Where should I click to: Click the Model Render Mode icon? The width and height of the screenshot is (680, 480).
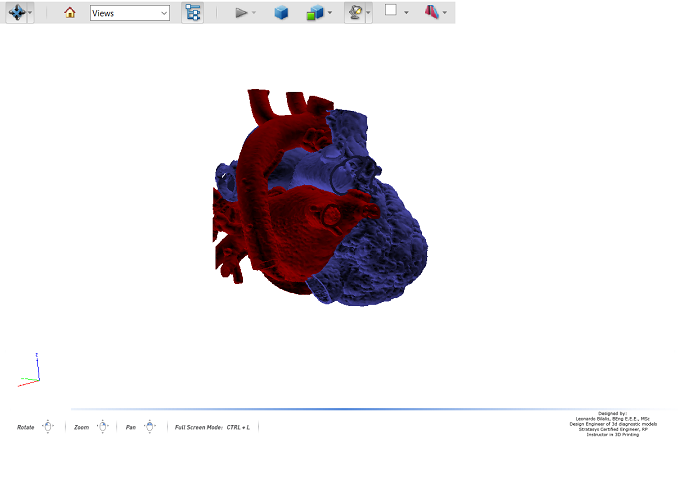[315, 13]
